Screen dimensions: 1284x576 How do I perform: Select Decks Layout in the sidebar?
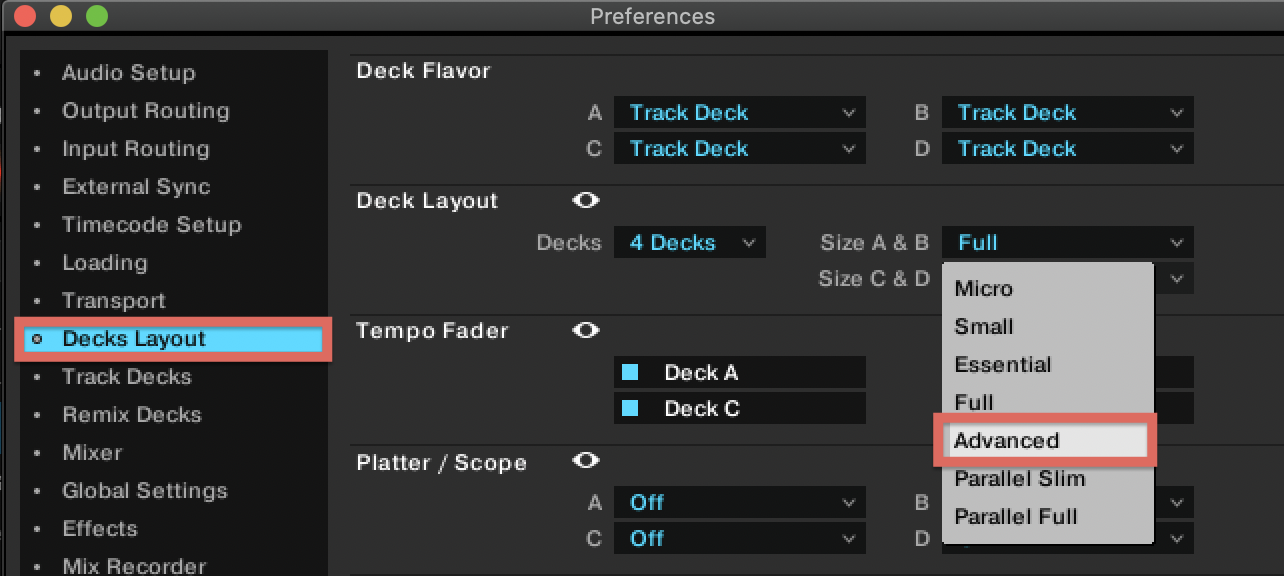click(173, 339)
